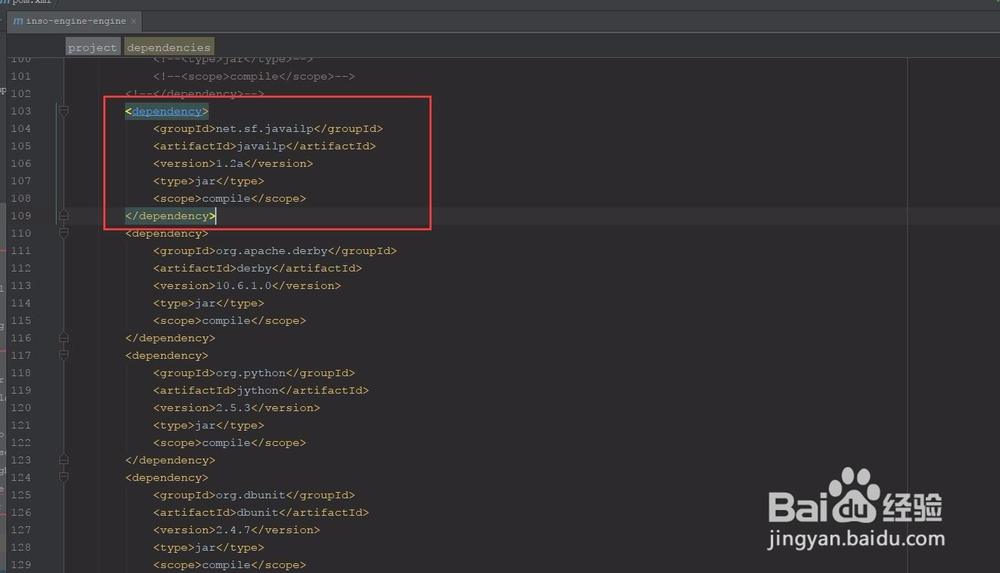Click scope compile on line 115
This screenshot has width=1000, height=573.
point(229,320)
